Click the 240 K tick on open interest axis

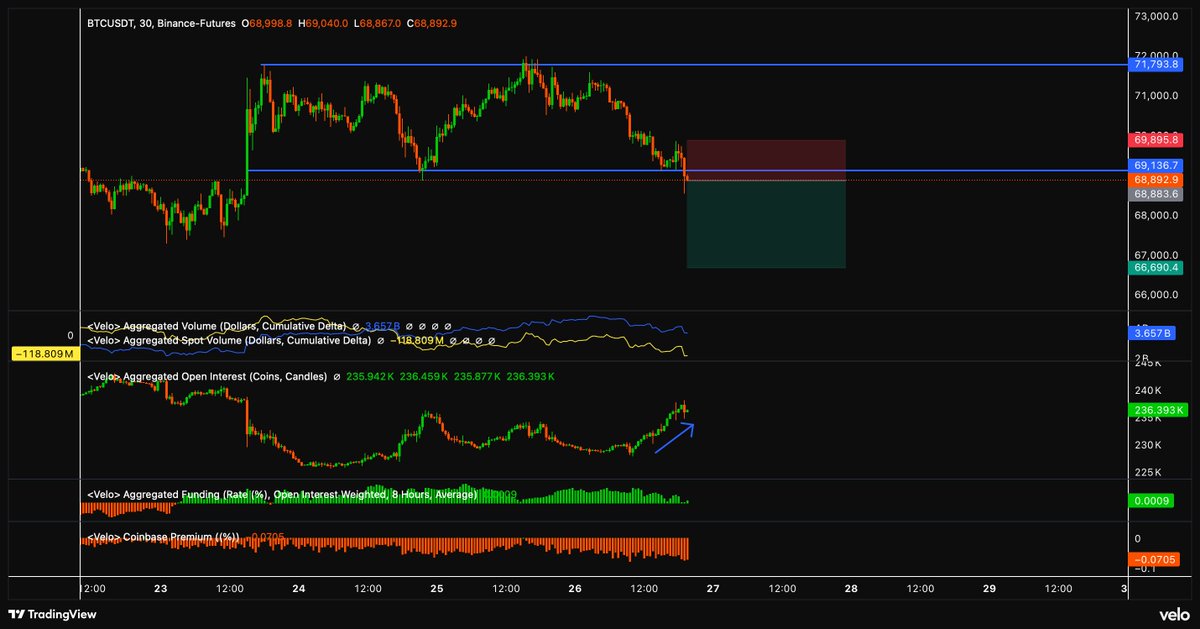pos(1147,391)
